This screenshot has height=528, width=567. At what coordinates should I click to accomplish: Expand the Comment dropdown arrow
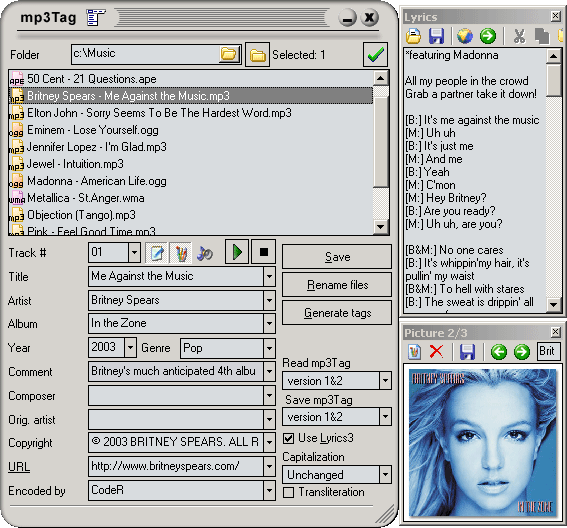[269, 372]
